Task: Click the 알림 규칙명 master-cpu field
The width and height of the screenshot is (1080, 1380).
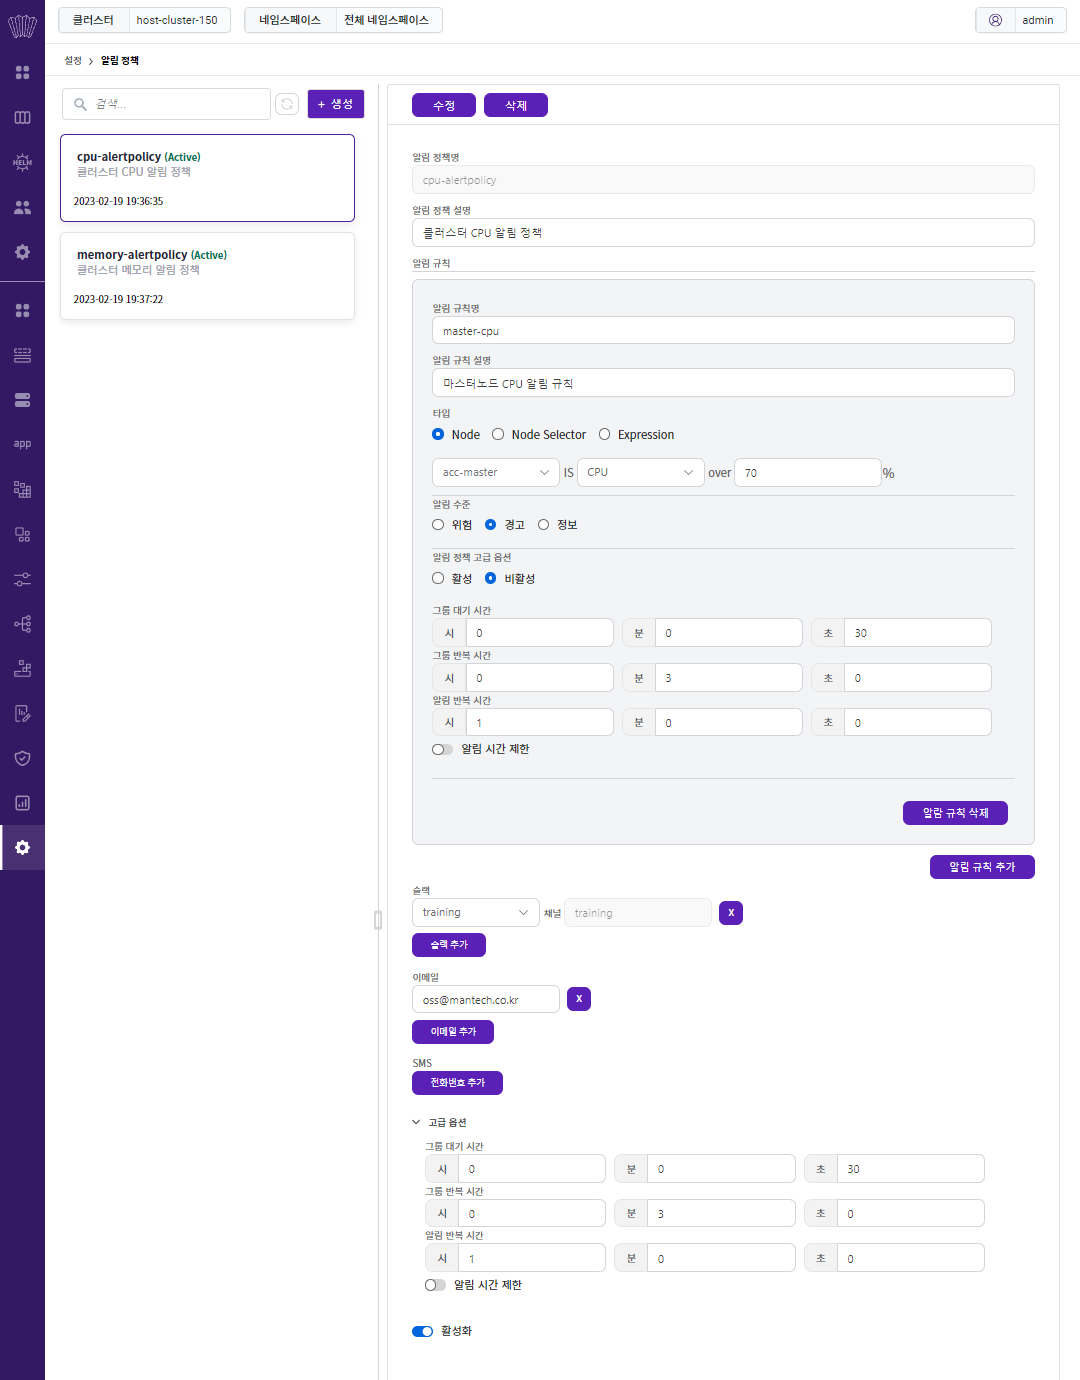Action: pos(723,331)
